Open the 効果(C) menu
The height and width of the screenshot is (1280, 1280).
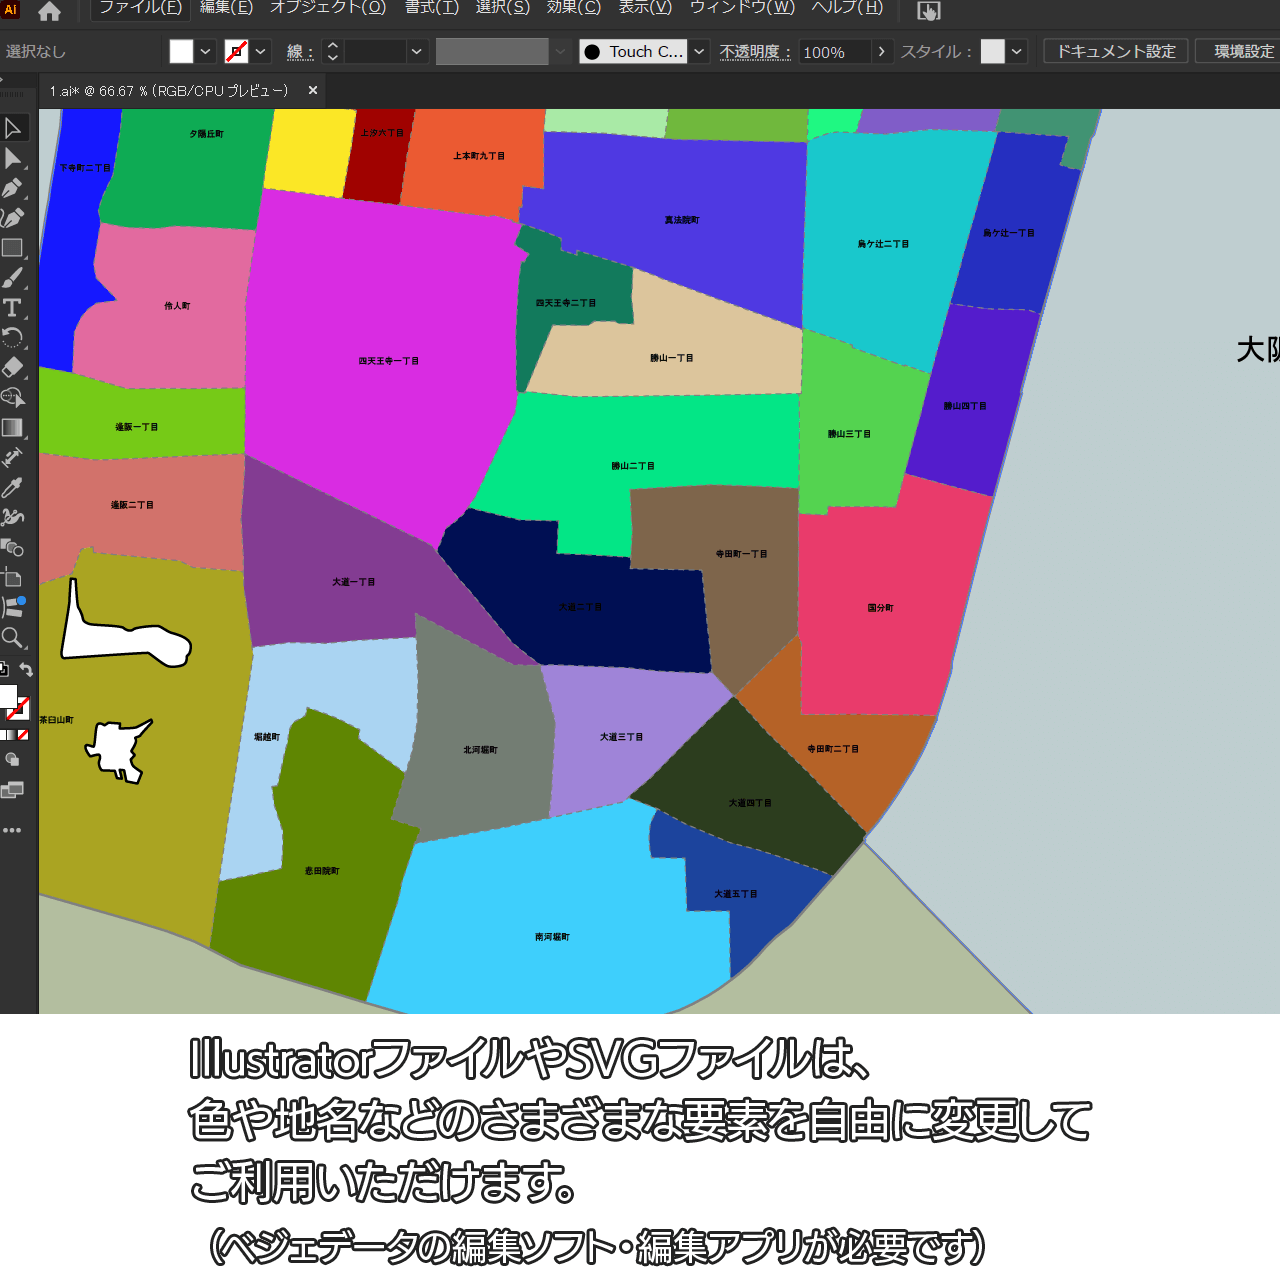[x=574, y=8]
